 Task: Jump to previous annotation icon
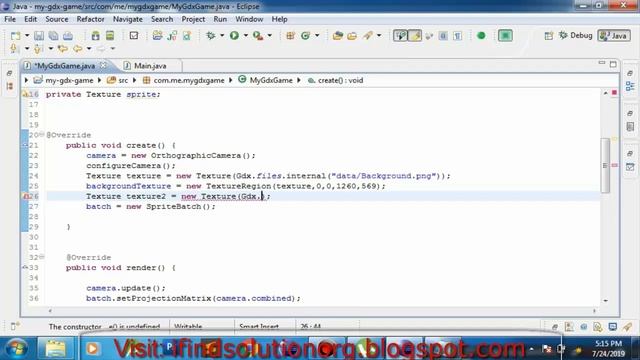[x=38, y=49]
